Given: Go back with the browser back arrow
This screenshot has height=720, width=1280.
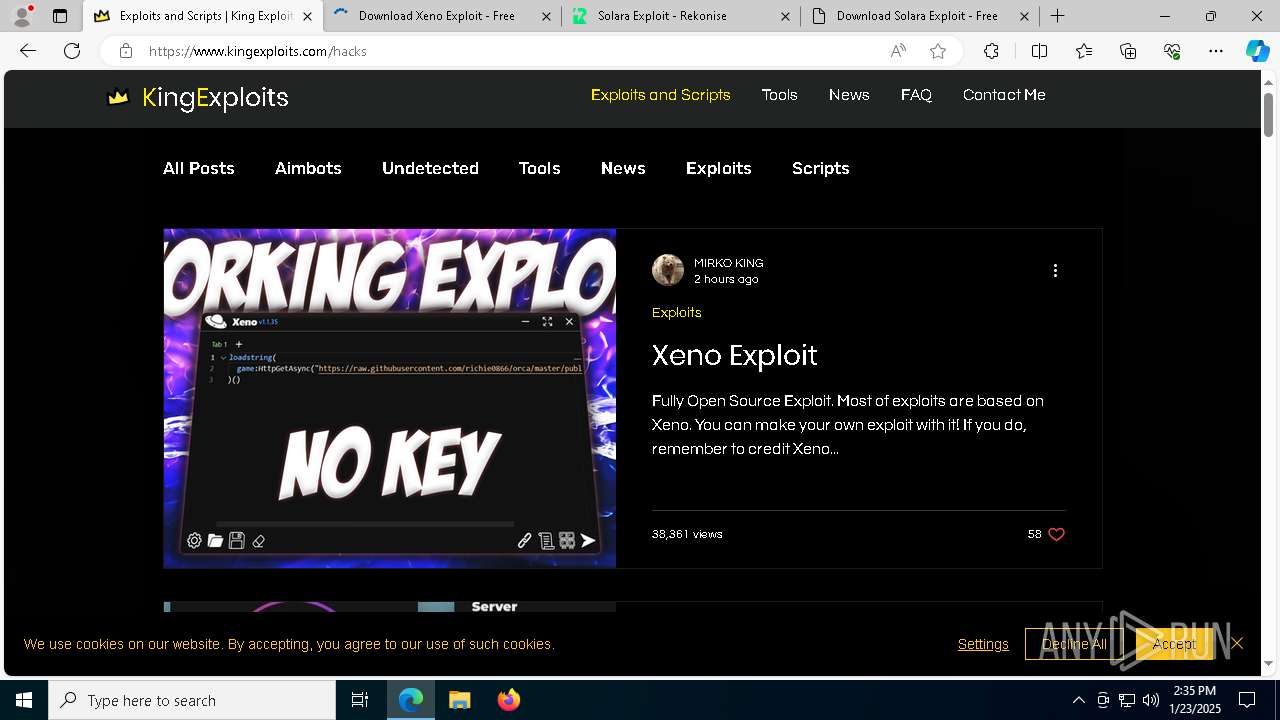Looking at the screenshot, I should pos(28,51).
